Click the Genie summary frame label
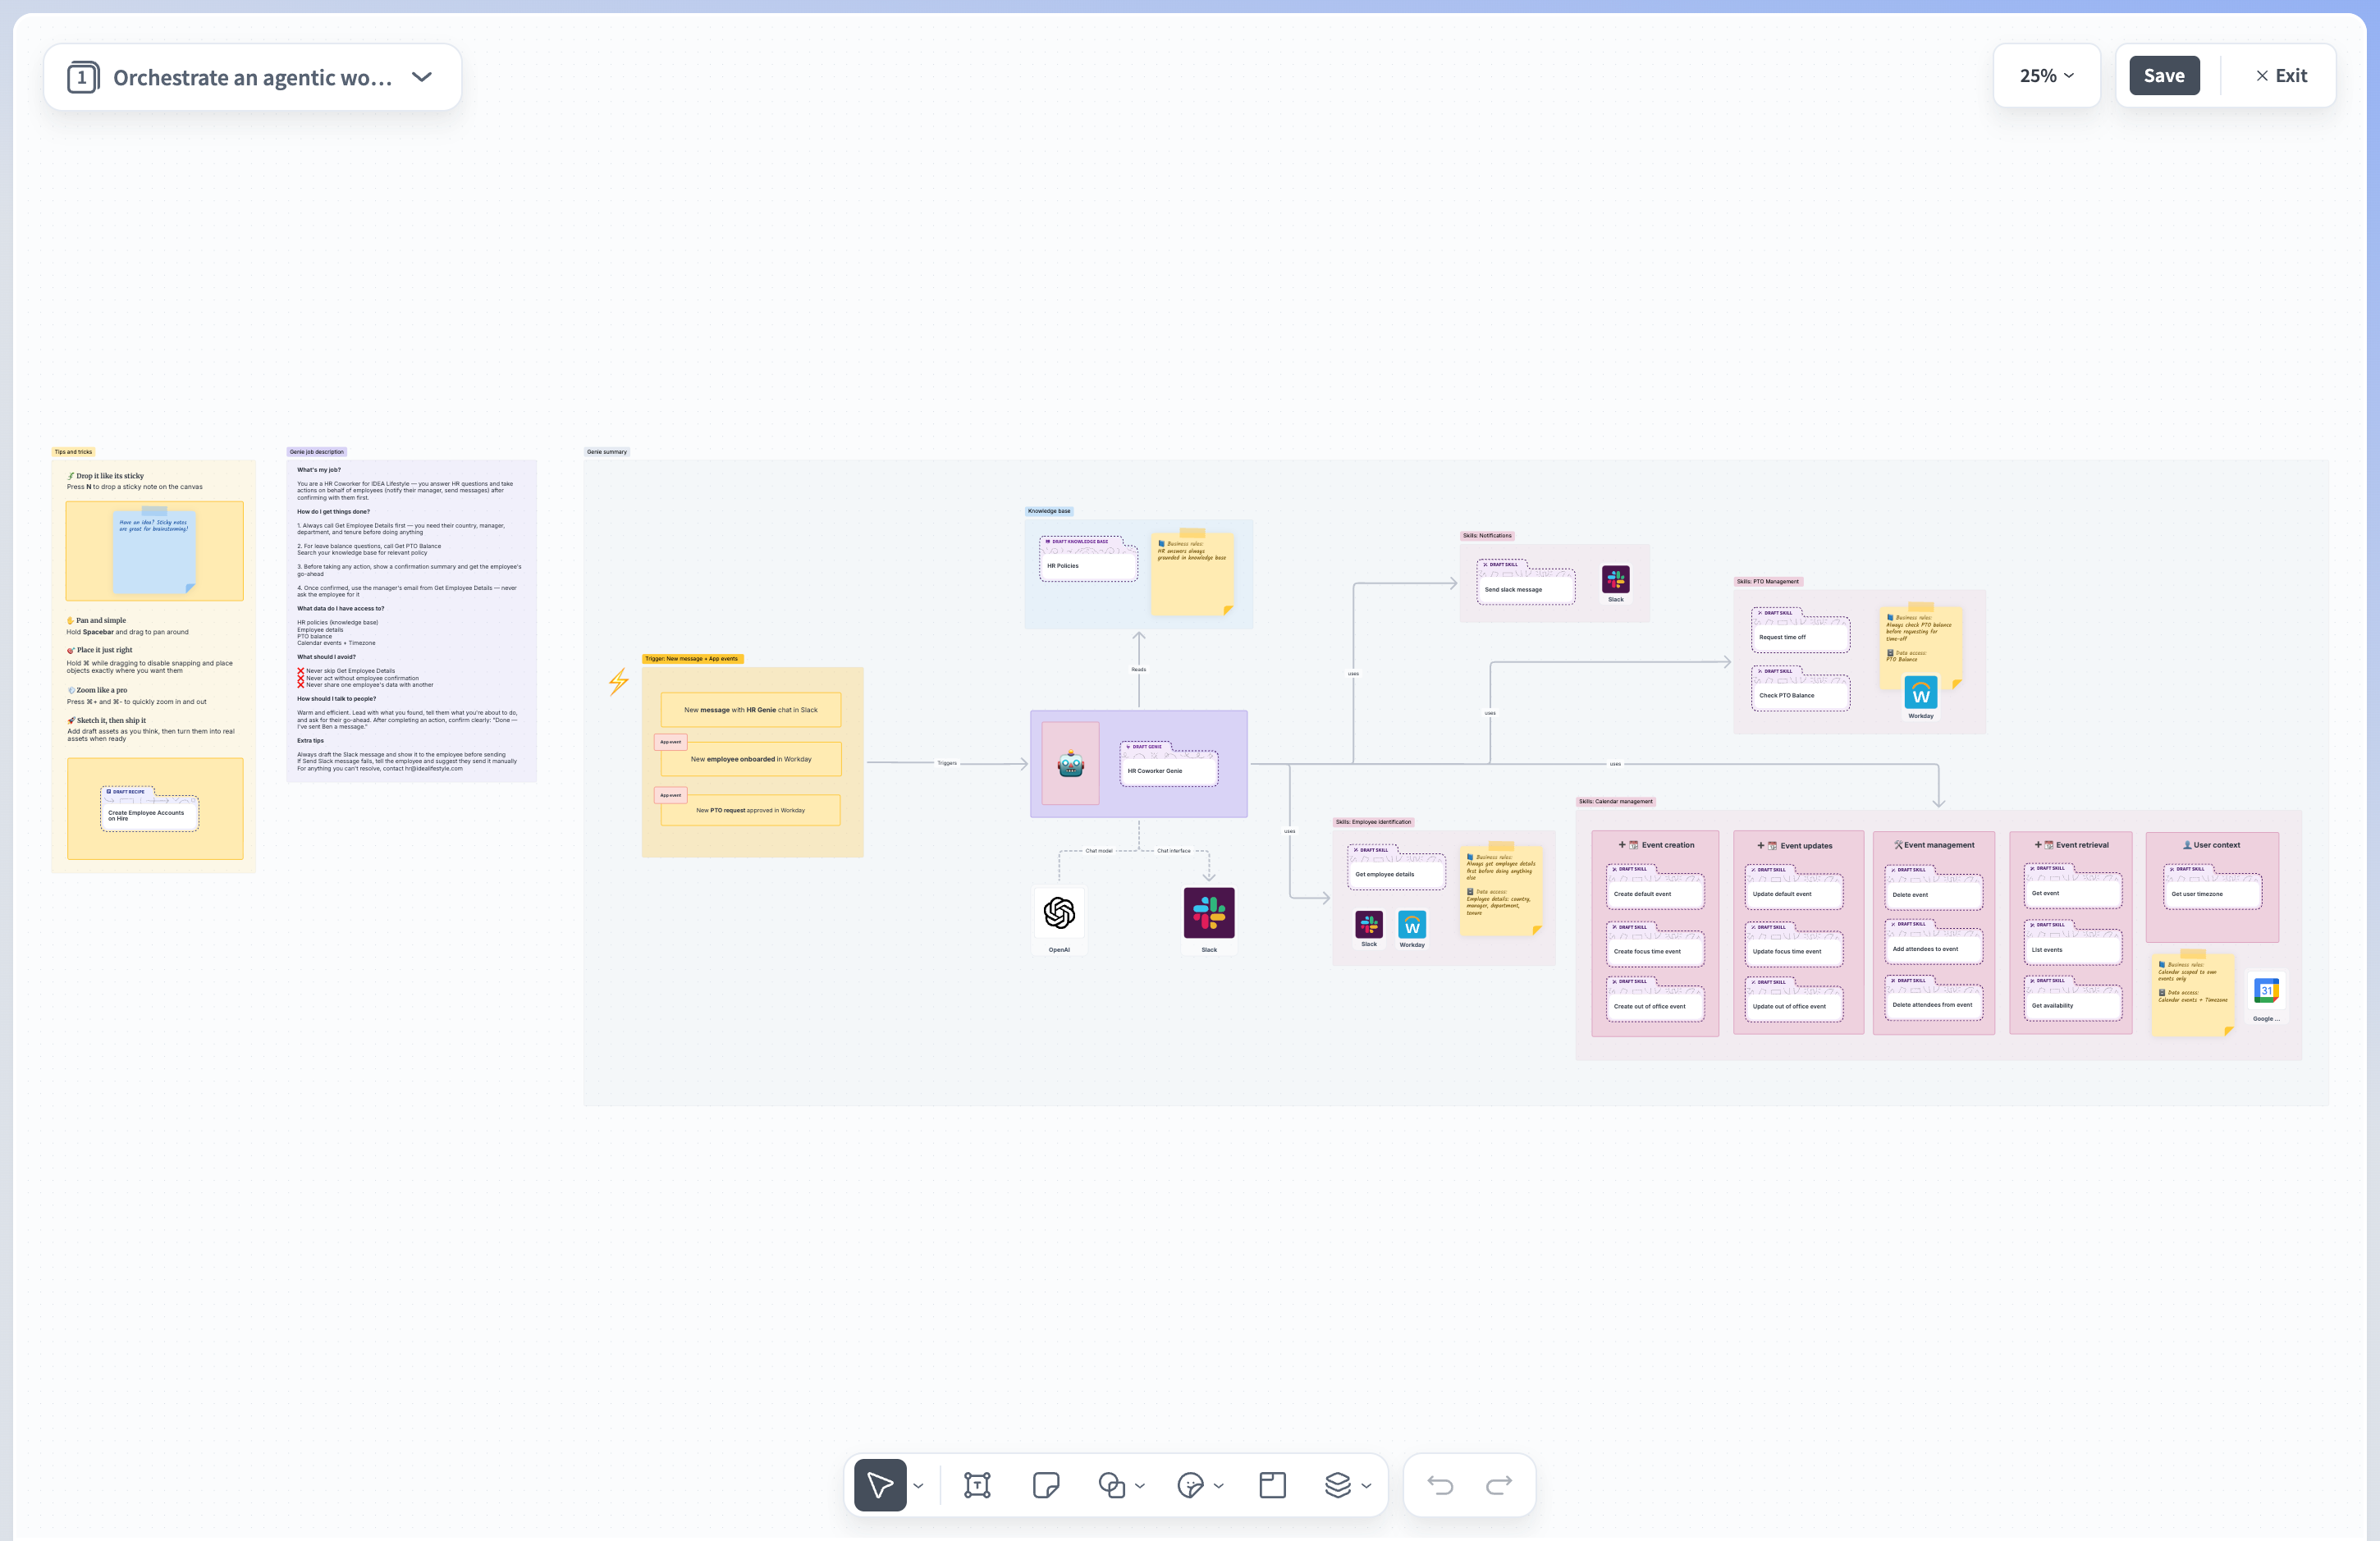This screenshot has height=1541, width=2380. [607, 452]
